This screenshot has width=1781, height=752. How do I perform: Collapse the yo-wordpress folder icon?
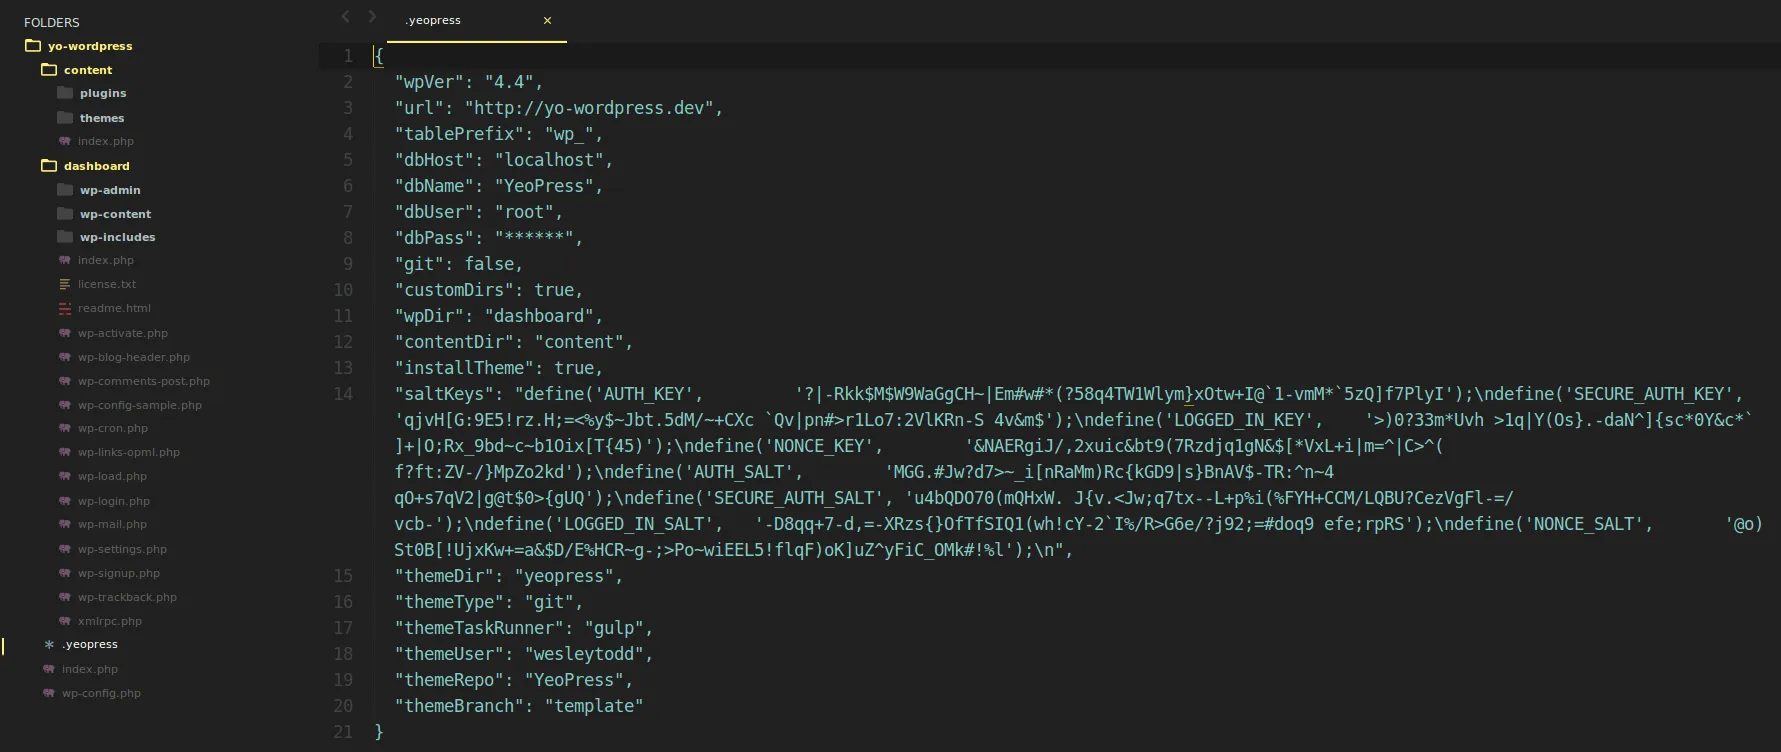point(33,46)
